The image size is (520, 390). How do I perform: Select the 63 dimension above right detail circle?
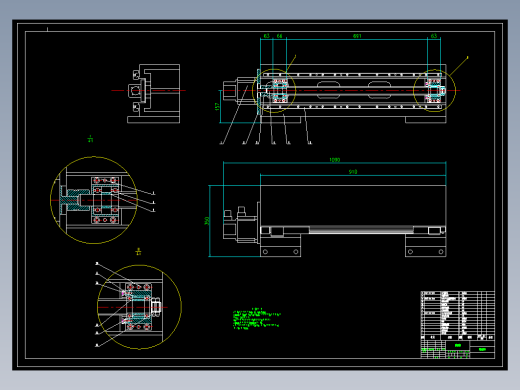point(434,36)
